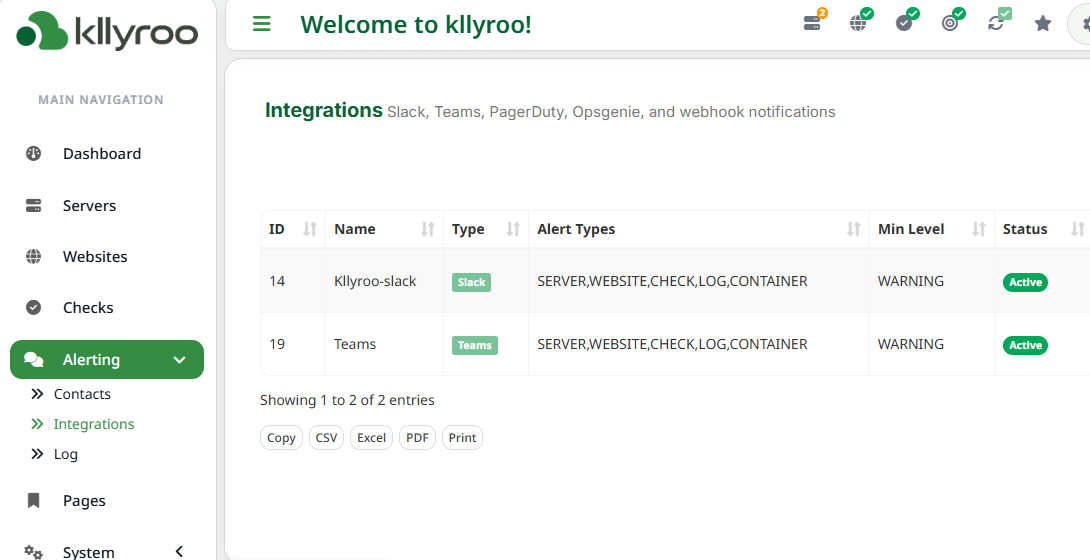Open the target status icon in header
The height and width of the screenshot is (560, 1090).
click(x=951, y=22)
